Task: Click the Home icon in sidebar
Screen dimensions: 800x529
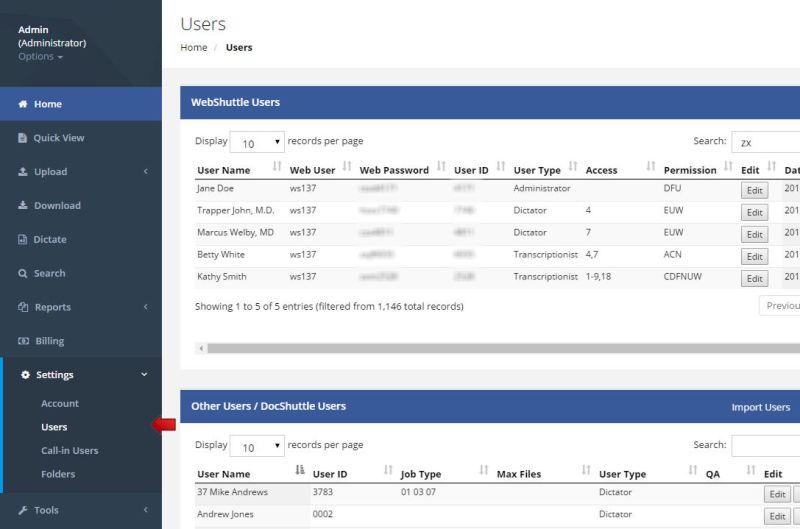Action: click(23, 104)
